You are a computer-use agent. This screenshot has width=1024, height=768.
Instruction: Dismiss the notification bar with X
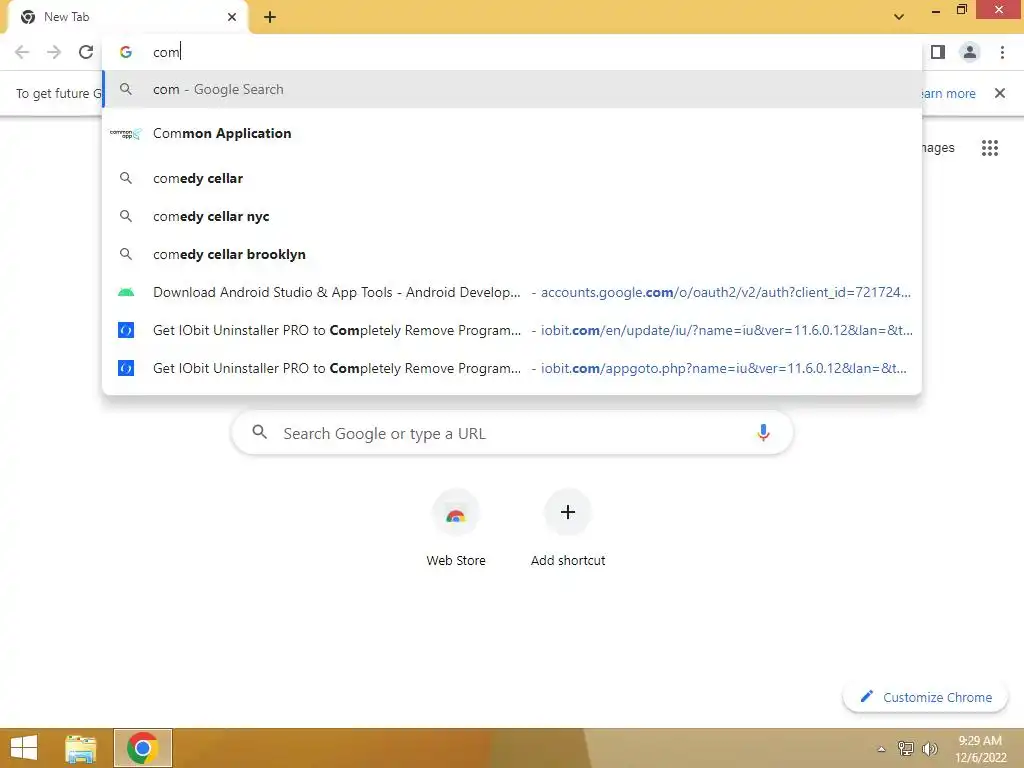pos(1000,93)
